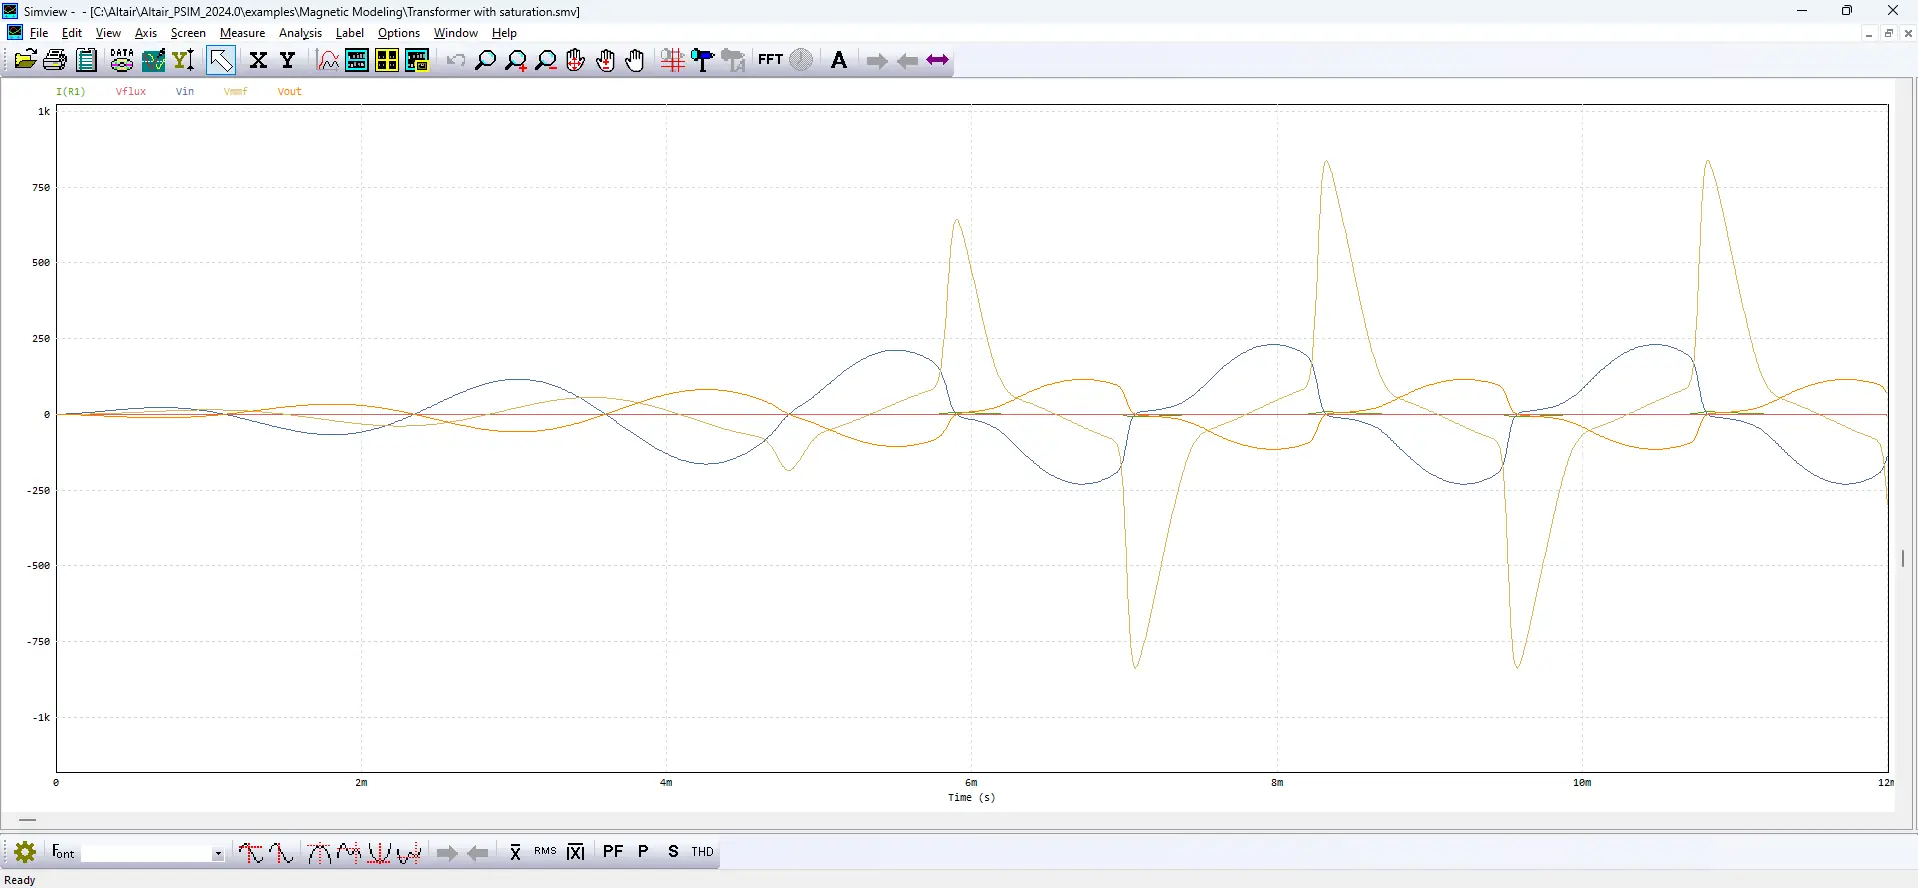Click the blue marker label icon
Viewport: 1918px width, 888px height.
(x=703, y=60)
